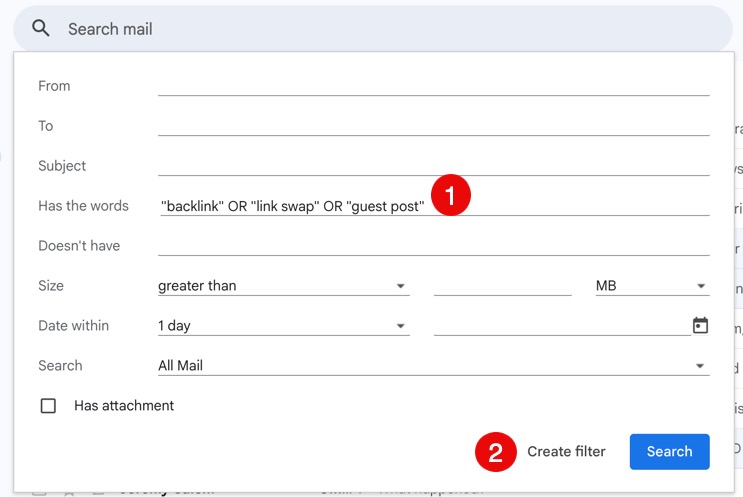Click the Create filter button
This screenshot has width=743, height=497.
(566, 452)
